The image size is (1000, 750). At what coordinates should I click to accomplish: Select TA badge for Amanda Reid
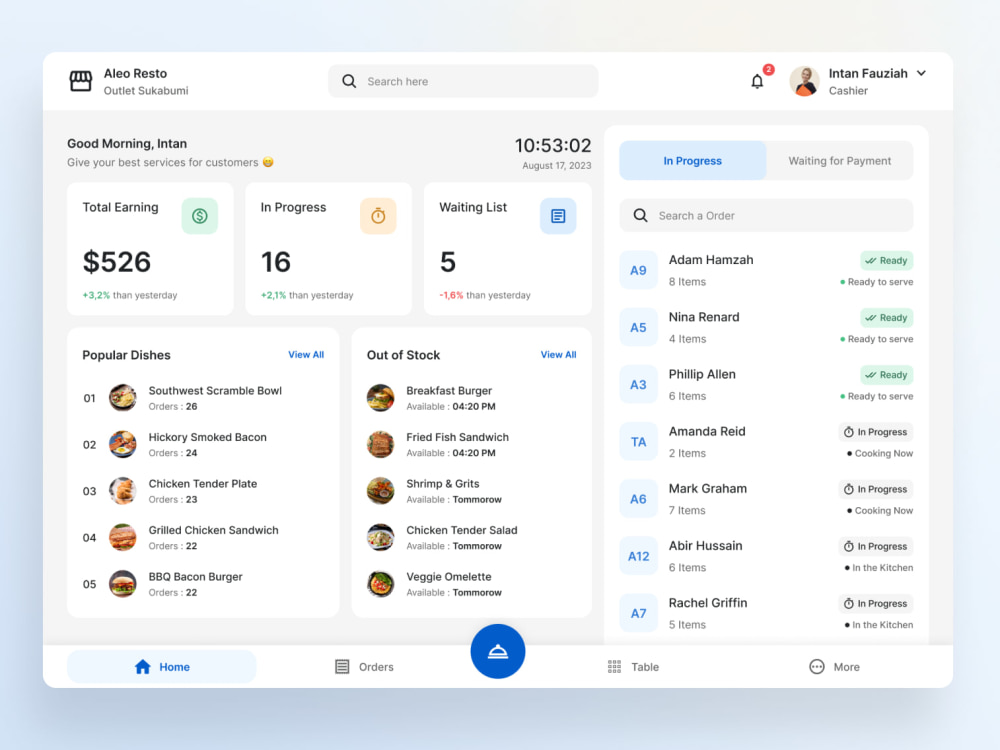638,442
